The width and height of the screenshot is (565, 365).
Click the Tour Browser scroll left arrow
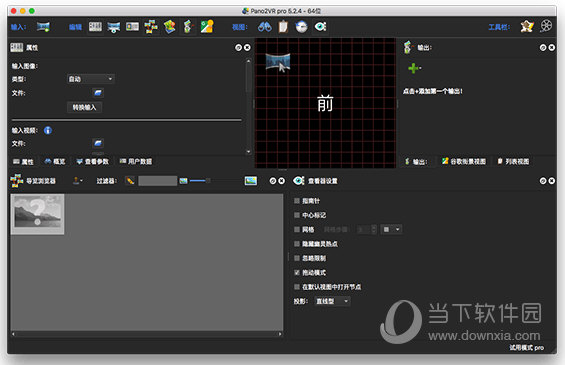(x=13, y=334)
